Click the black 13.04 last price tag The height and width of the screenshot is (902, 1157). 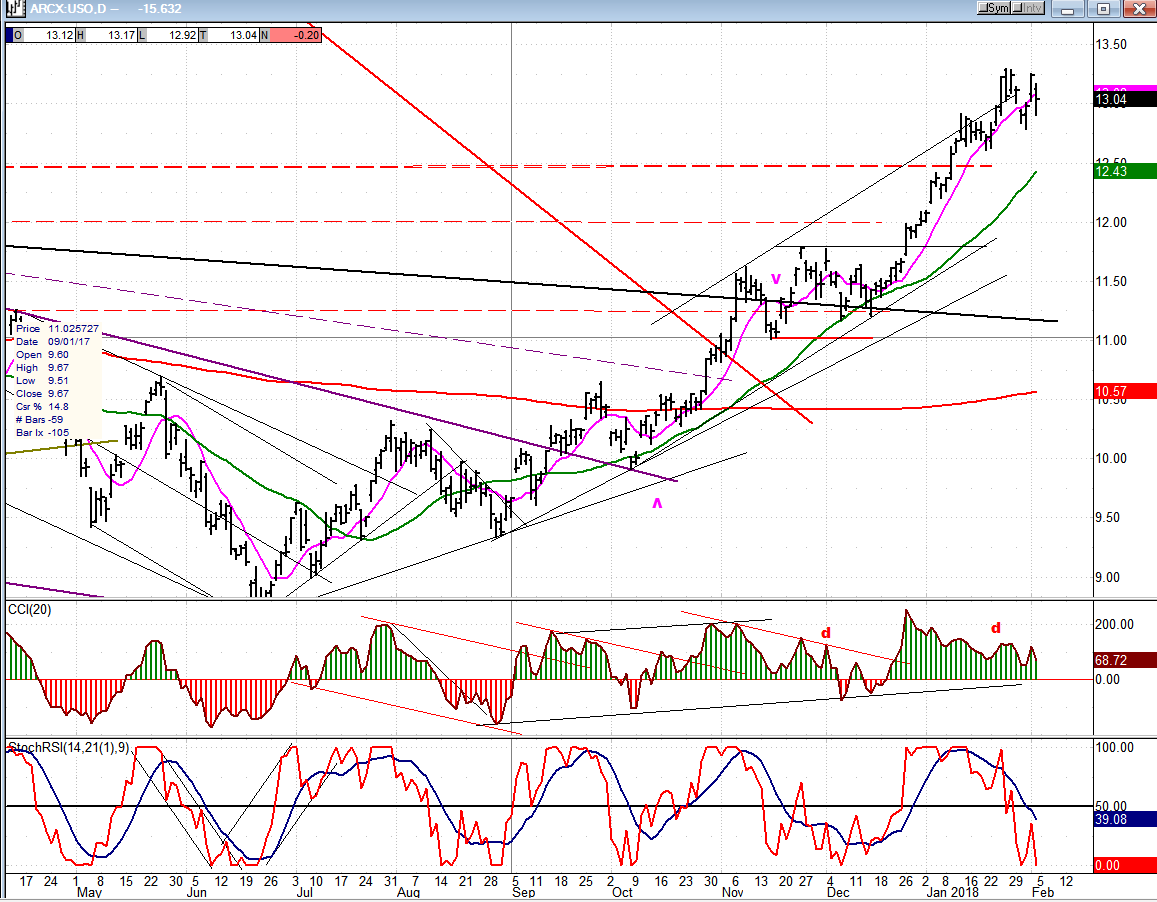point(1125,99)
